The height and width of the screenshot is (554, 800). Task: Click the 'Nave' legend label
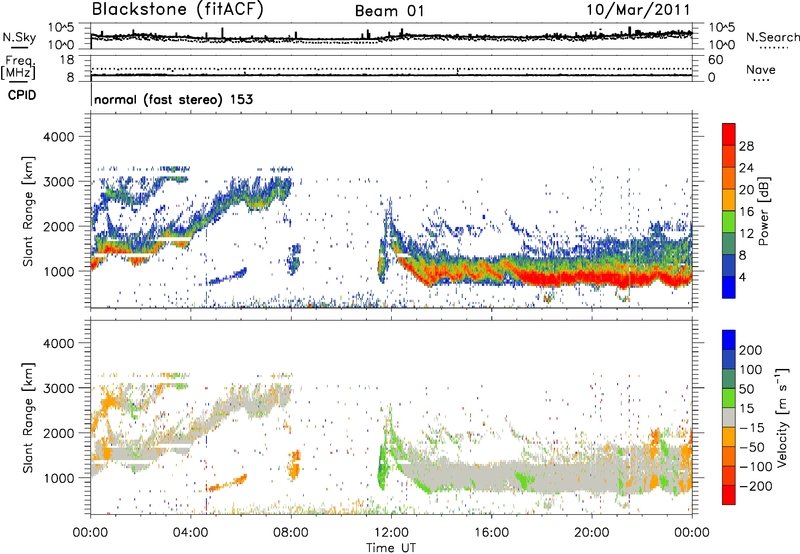761,69
